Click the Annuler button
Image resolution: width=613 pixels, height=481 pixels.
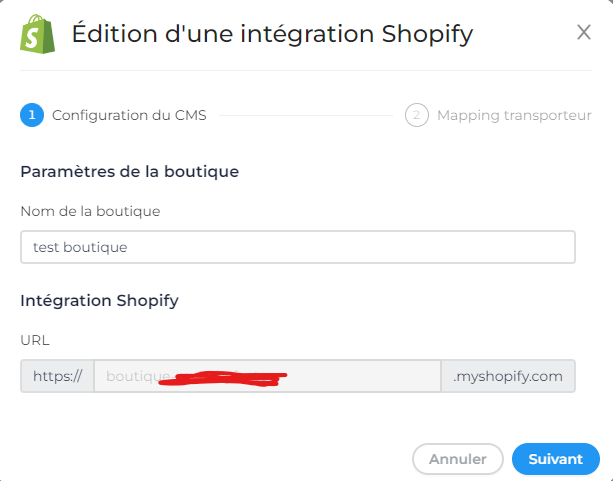coord(458,459)
